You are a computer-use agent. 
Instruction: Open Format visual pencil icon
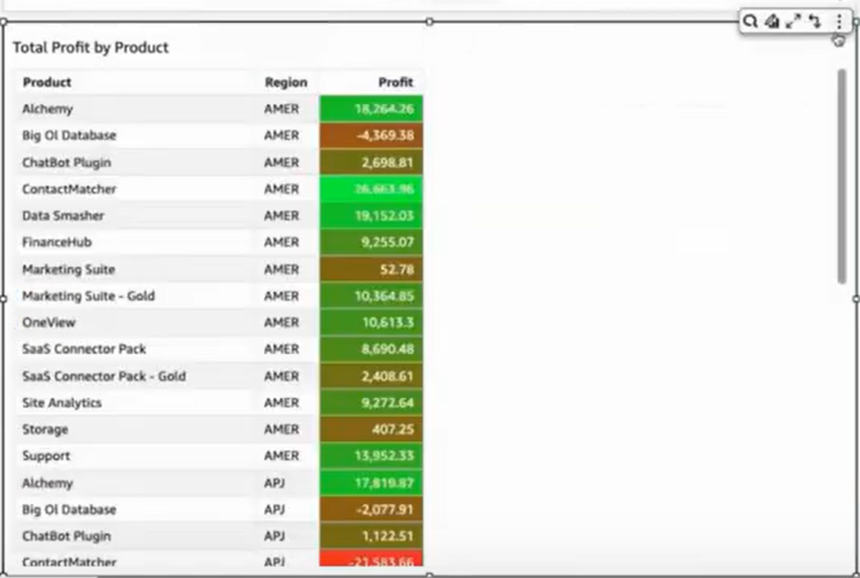772,21
